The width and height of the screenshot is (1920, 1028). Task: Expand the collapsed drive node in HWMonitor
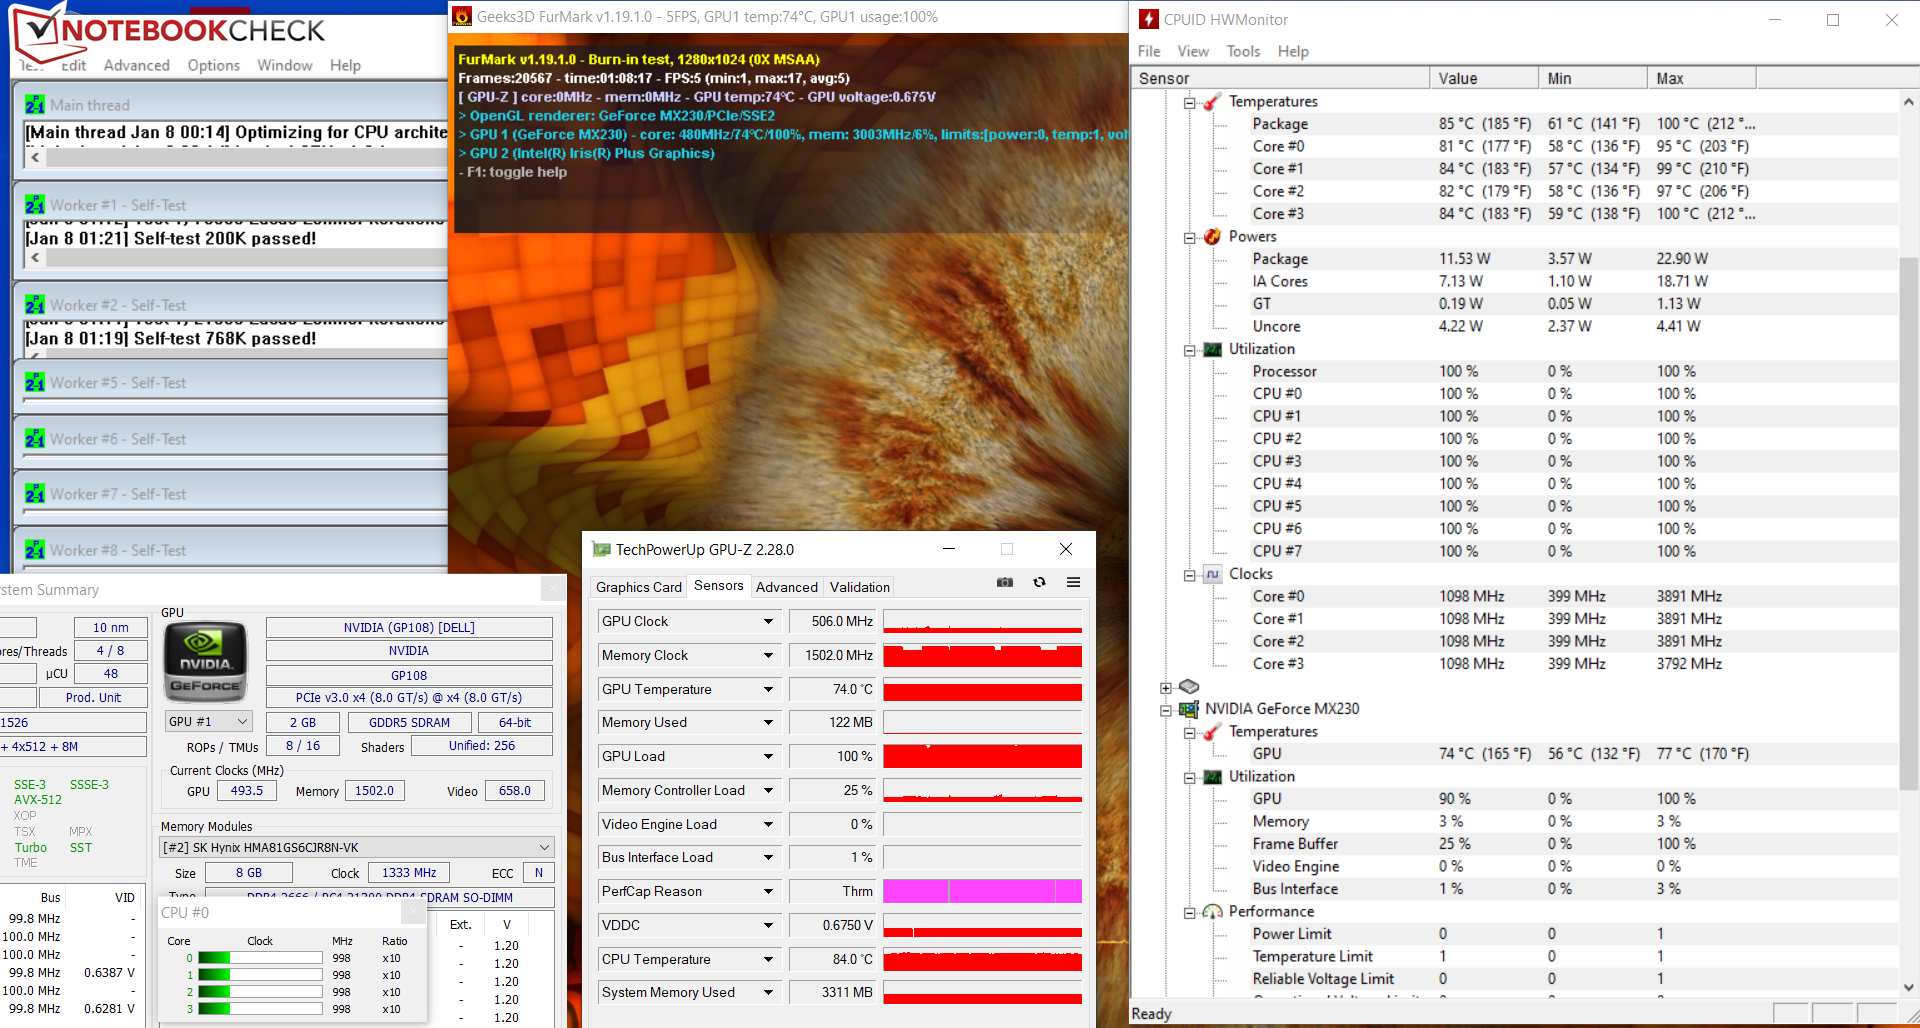[x=1166, y=688]
